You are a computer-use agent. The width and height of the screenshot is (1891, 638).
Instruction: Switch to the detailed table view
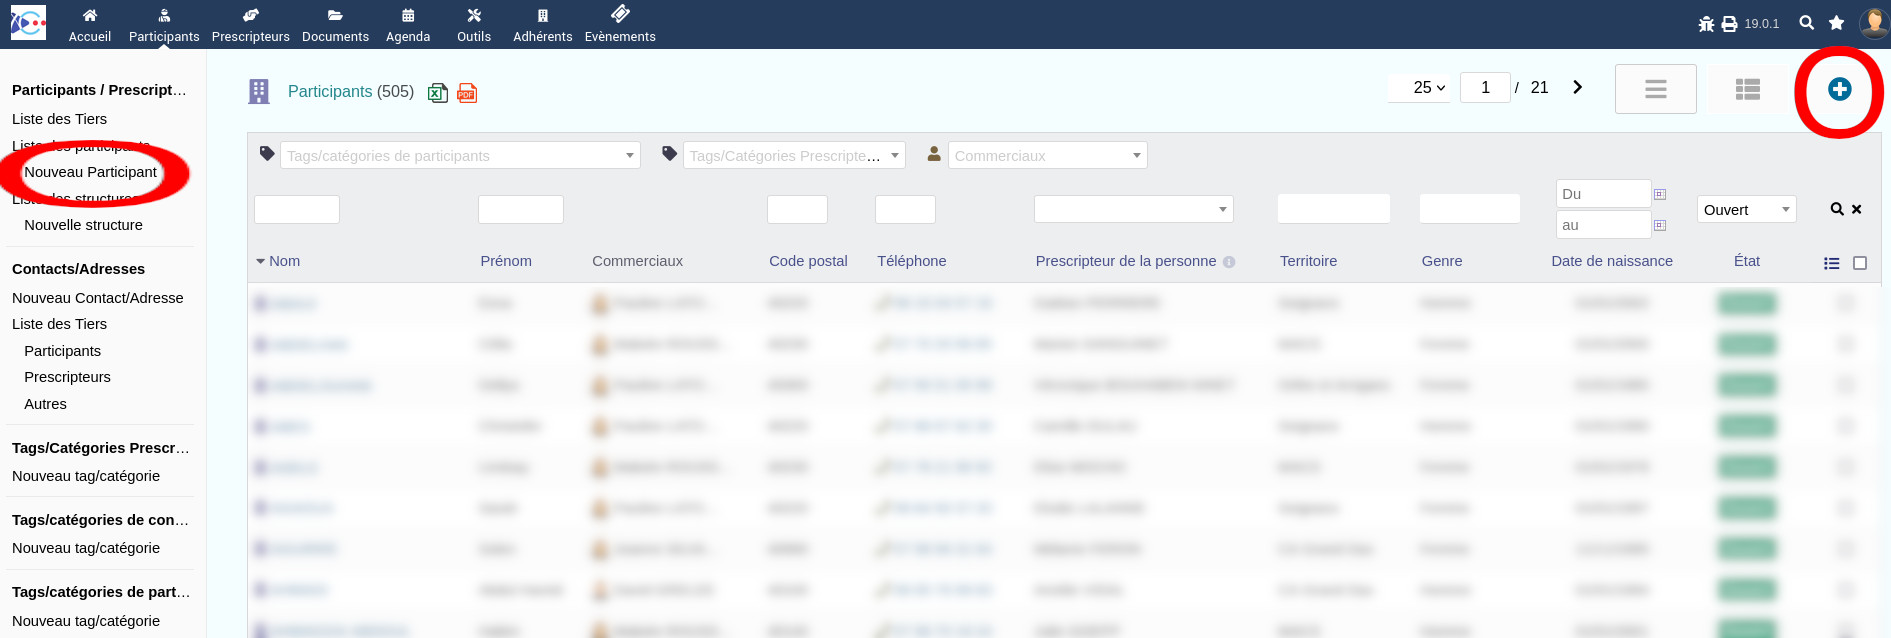(1747, 89)
